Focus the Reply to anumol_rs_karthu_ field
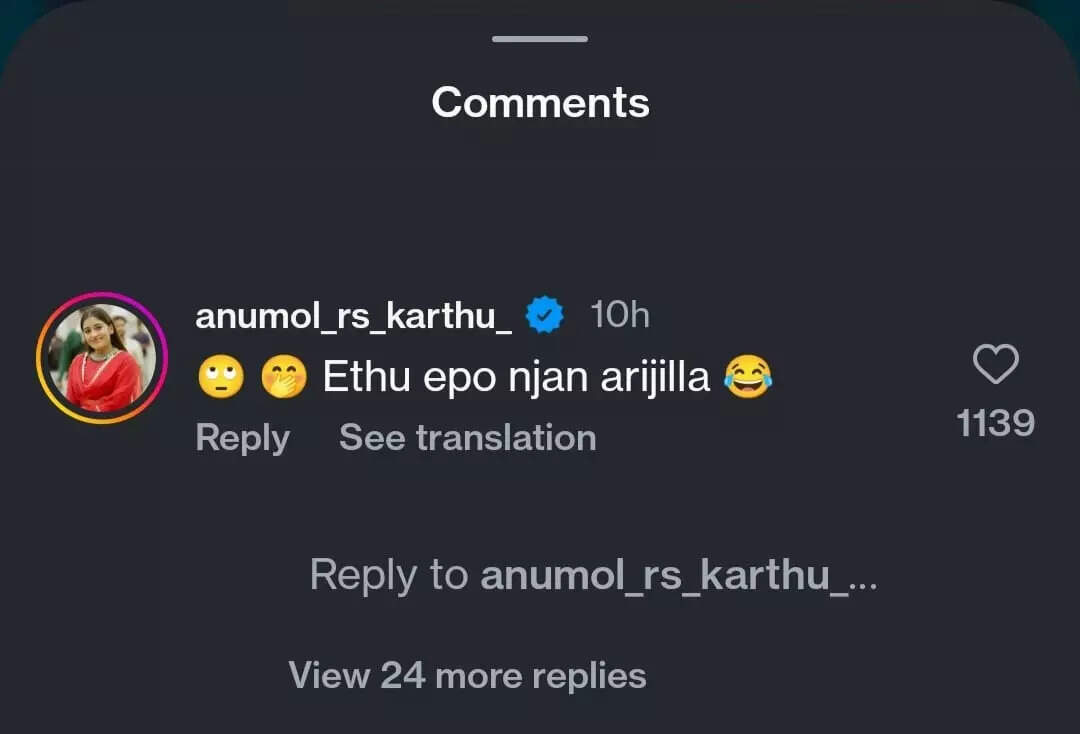 [x=594, y=576]
